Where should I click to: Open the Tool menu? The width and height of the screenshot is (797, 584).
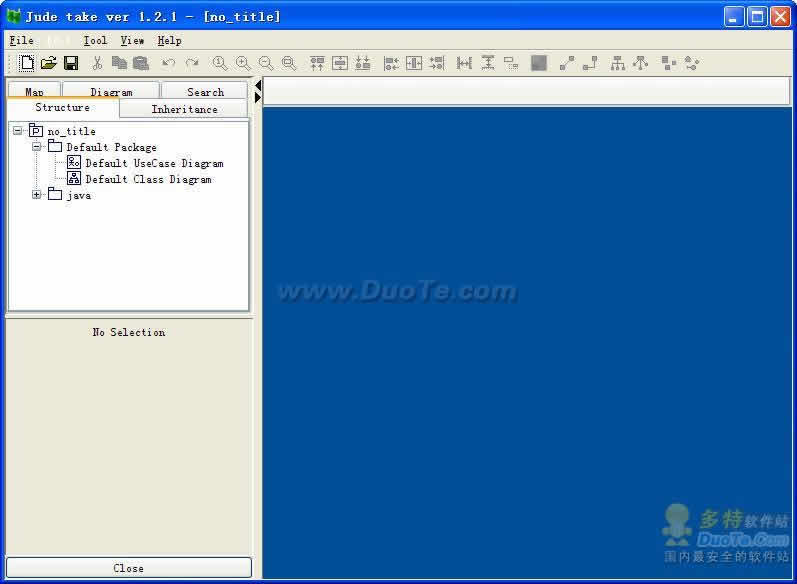pos(95,40)
